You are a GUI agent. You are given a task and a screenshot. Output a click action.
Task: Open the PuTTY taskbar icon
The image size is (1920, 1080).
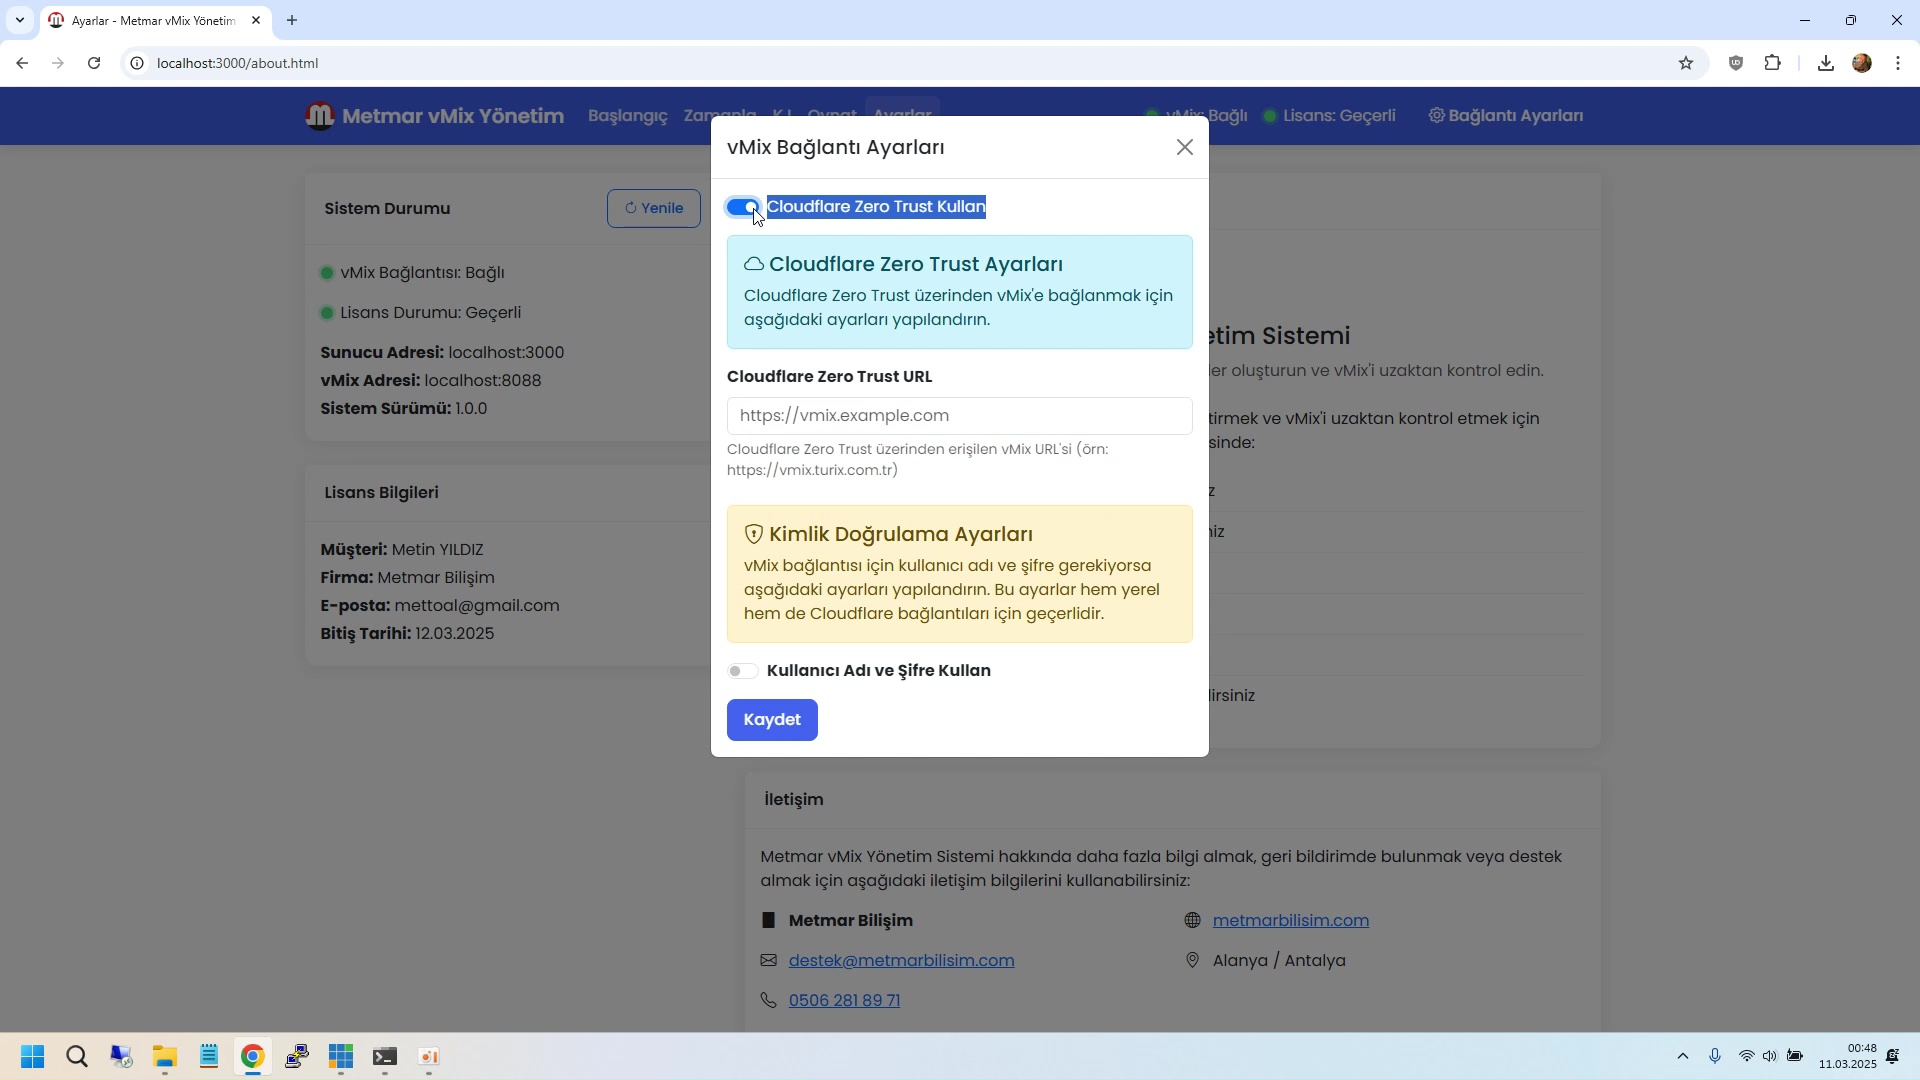pyautogui.click(x=297, y=1057)
